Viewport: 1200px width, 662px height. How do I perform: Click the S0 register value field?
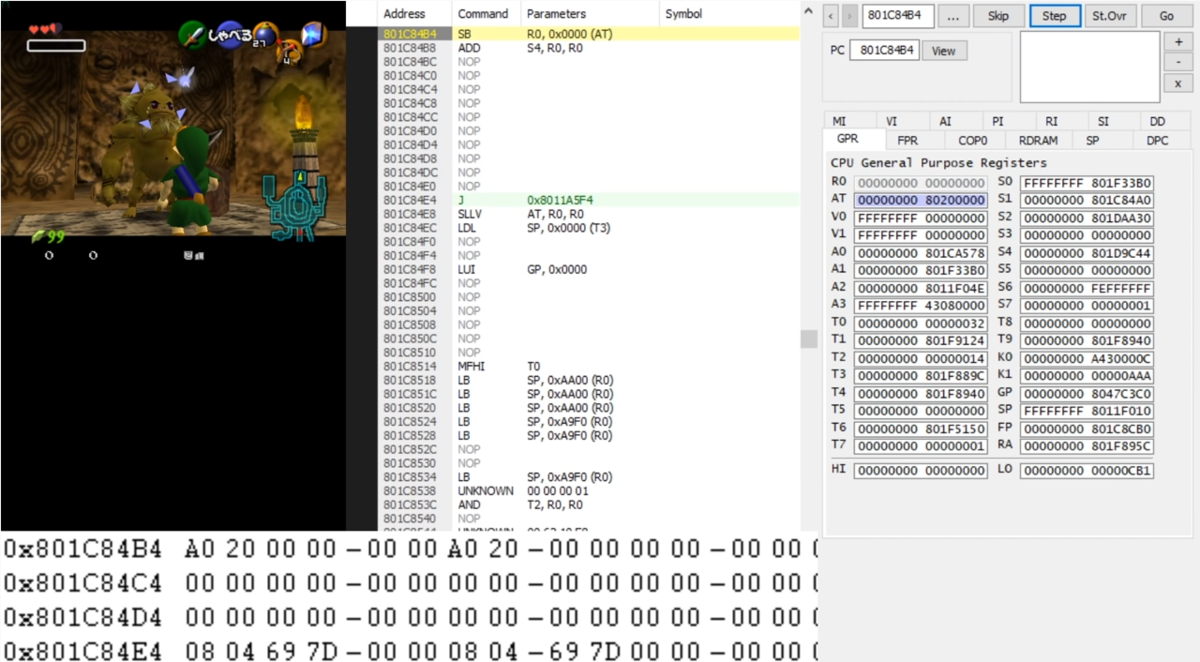pos(1087,183)
